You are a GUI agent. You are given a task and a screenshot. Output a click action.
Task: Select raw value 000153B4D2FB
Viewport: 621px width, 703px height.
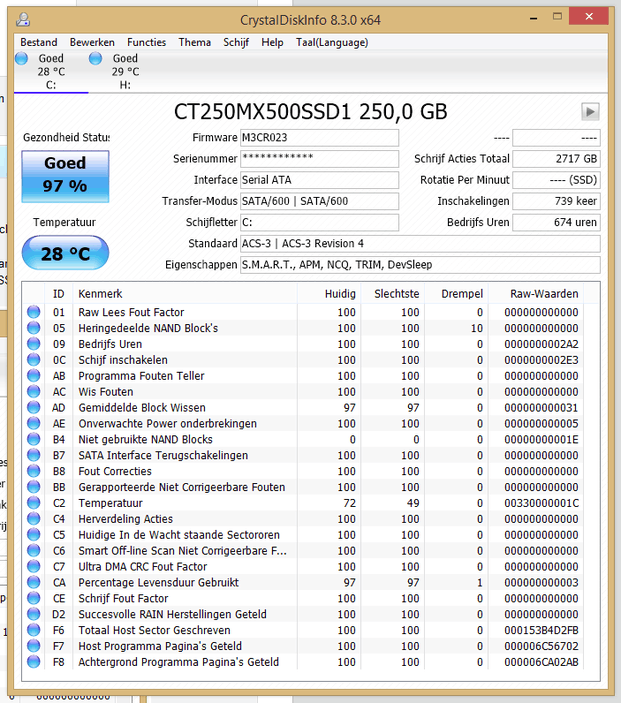click(541, 630)
